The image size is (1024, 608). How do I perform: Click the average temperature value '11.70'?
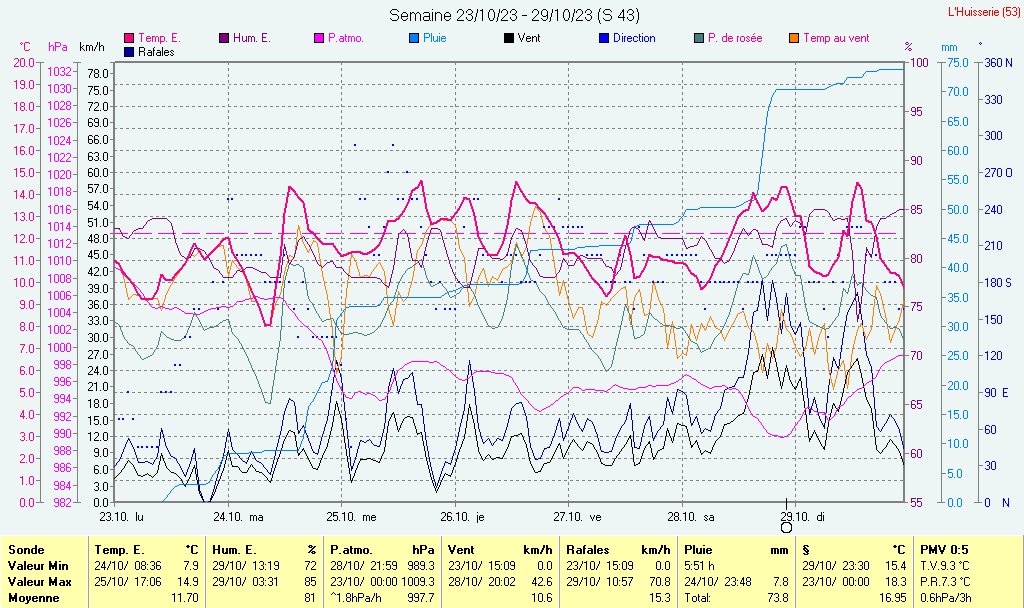pos(185,598)
